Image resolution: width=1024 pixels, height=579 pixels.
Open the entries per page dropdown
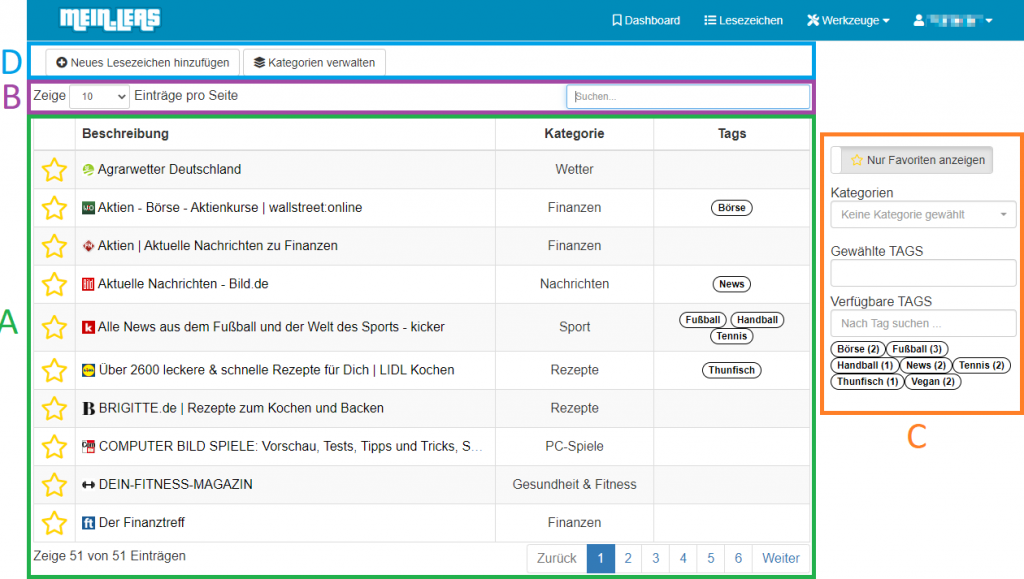(100, 96)
